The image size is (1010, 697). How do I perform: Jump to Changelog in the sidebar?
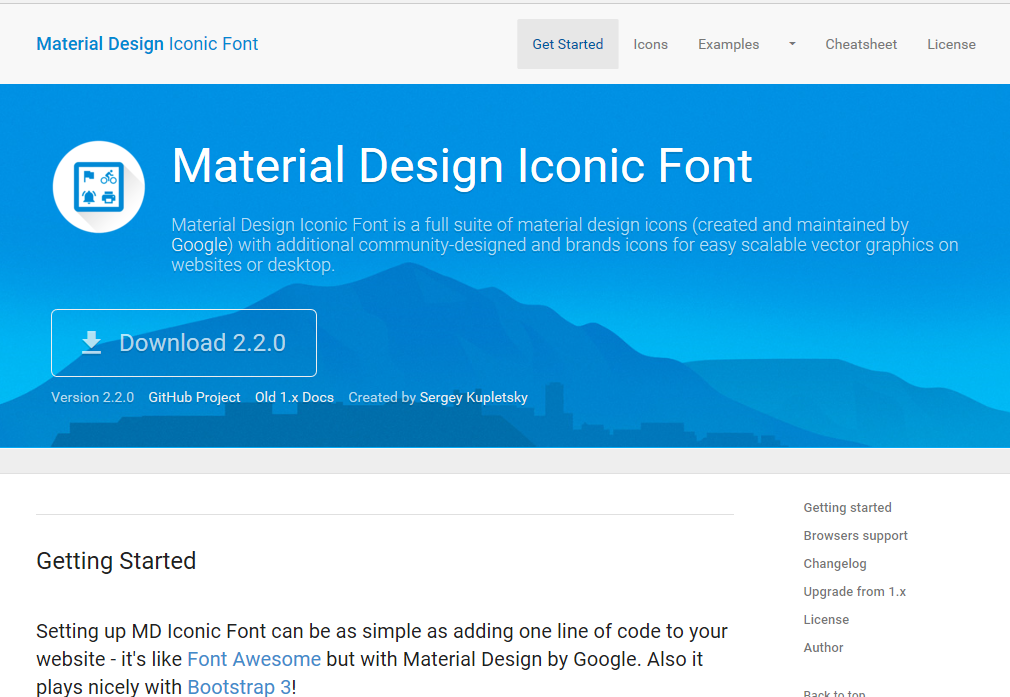(835, 564)
